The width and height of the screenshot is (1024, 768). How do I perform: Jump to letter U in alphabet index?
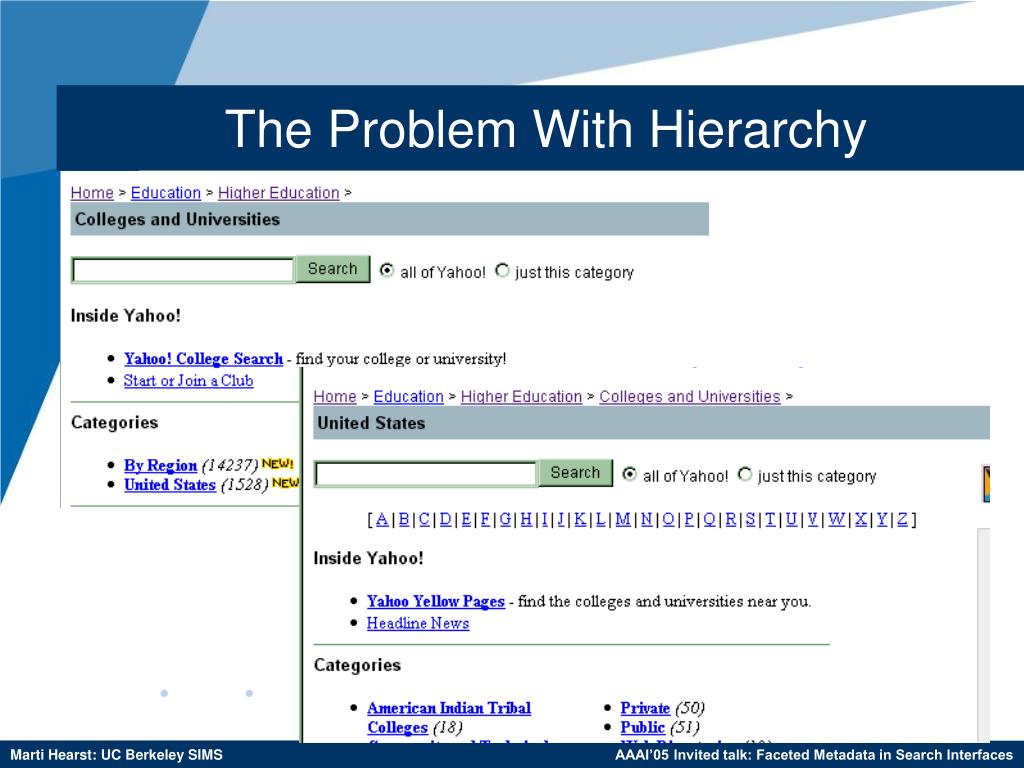coord(791,520)
